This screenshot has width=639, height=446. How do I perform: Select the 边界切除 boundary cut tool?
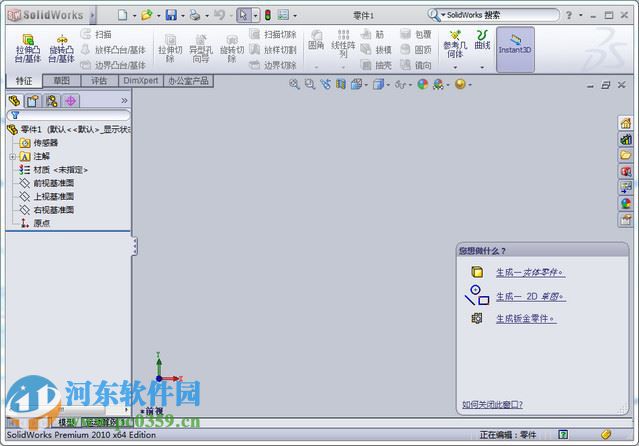coord(273,65)
